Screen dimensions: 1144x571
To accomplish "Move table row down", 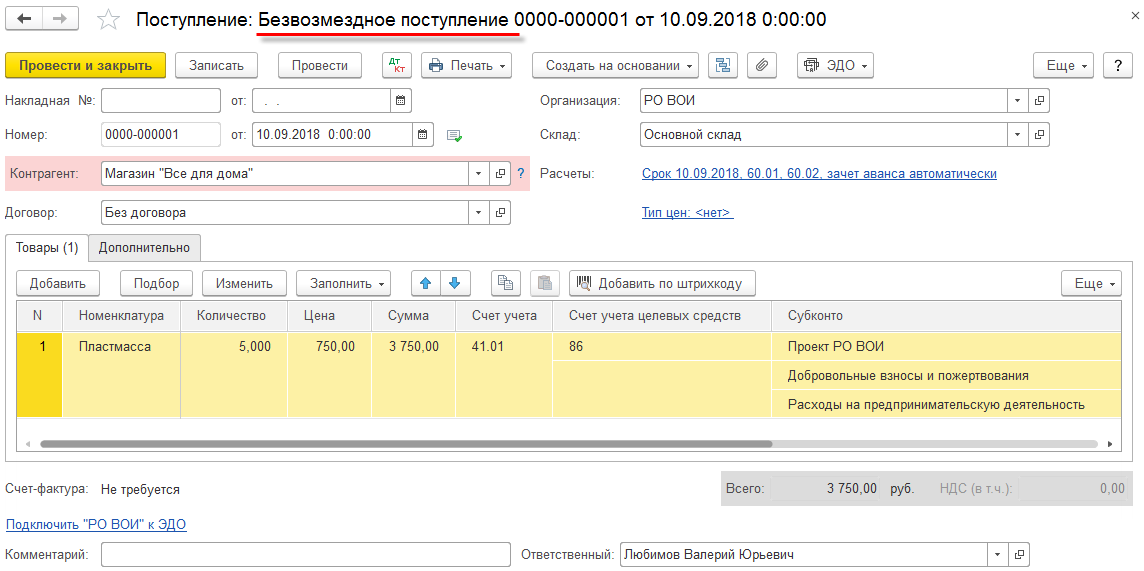I will [x=455, y=283].
